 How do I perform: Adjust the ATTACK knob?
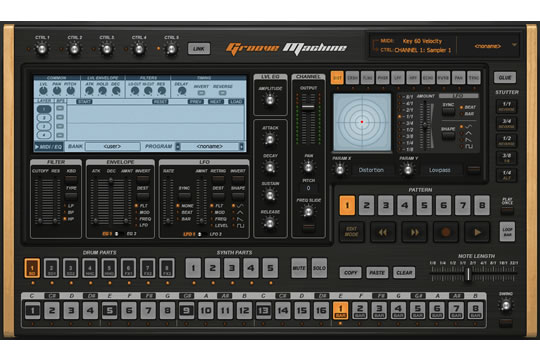[270, 139]
